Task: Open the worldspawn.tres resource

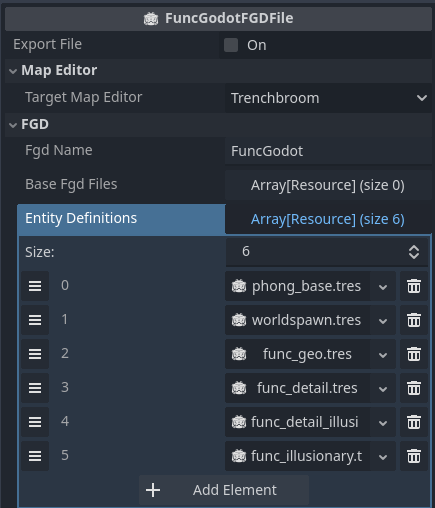Action: (297, 320)
